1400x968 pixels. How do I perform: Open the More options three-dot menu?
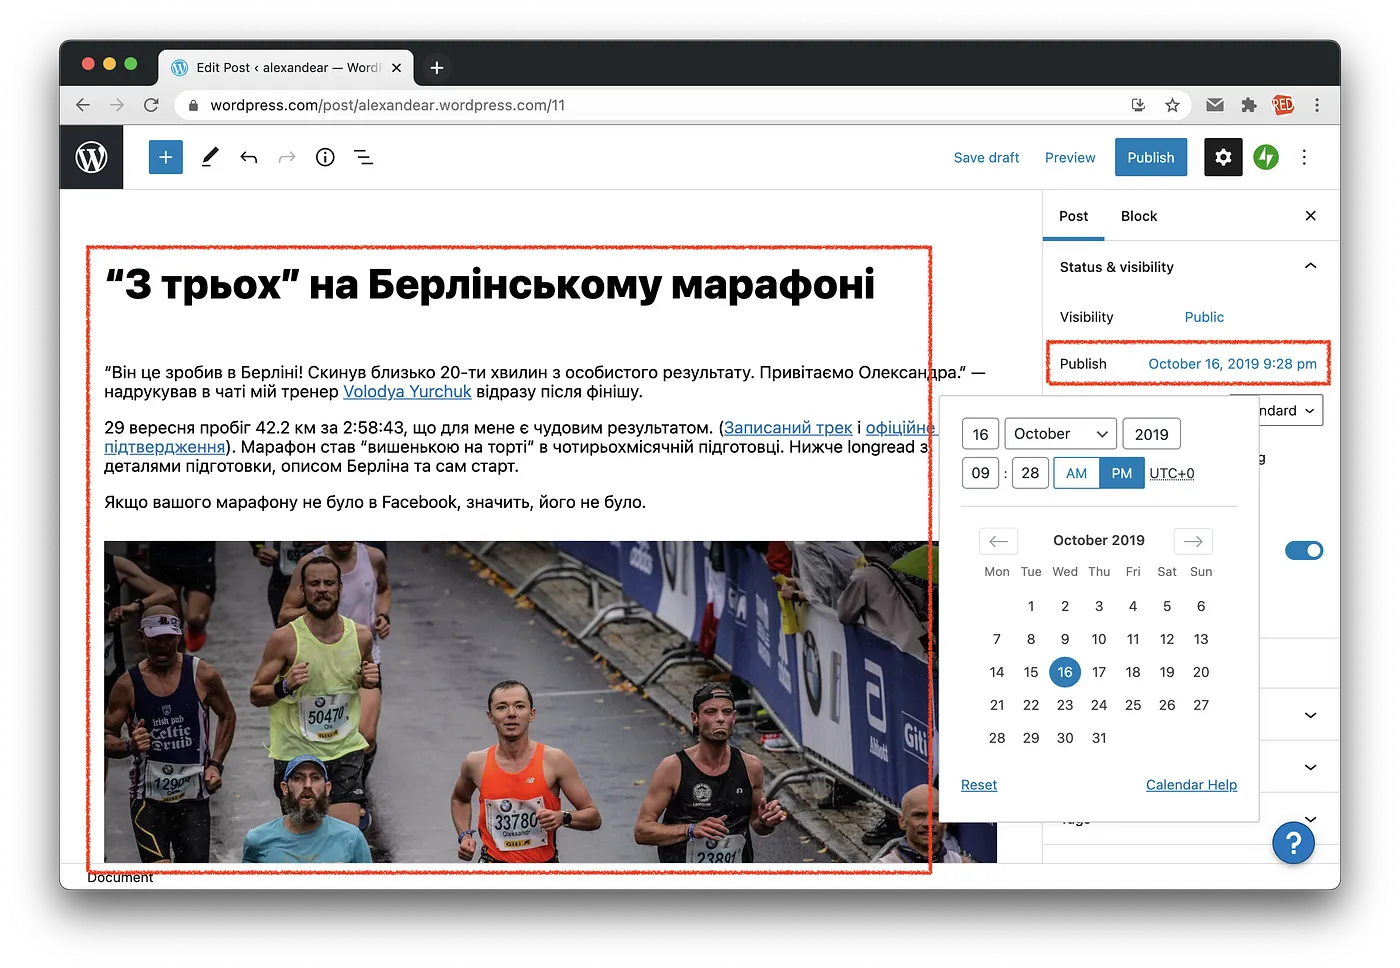tap(1304, 157)
